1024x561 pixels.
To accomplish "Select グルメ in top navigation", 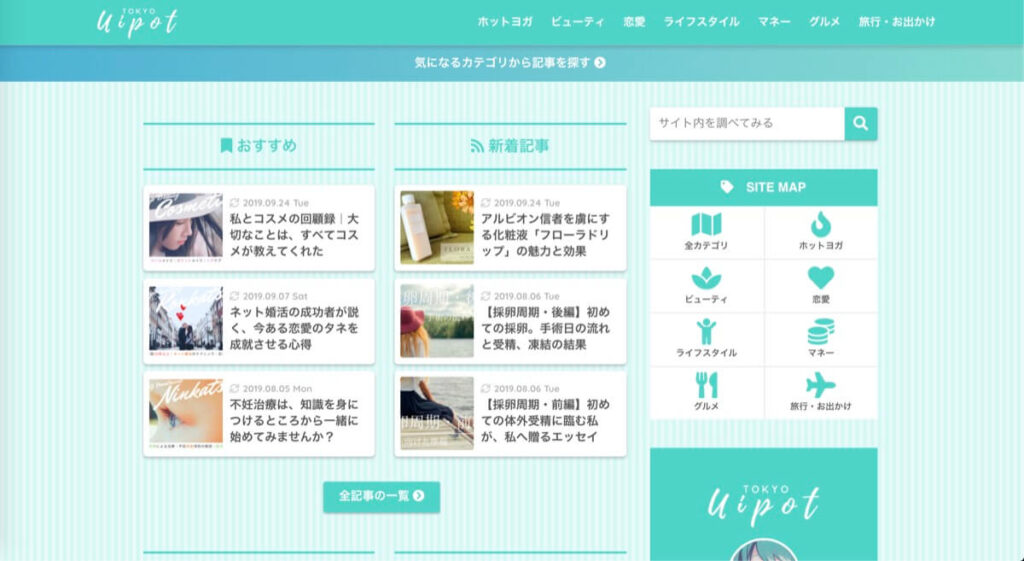I will point(824,22).
